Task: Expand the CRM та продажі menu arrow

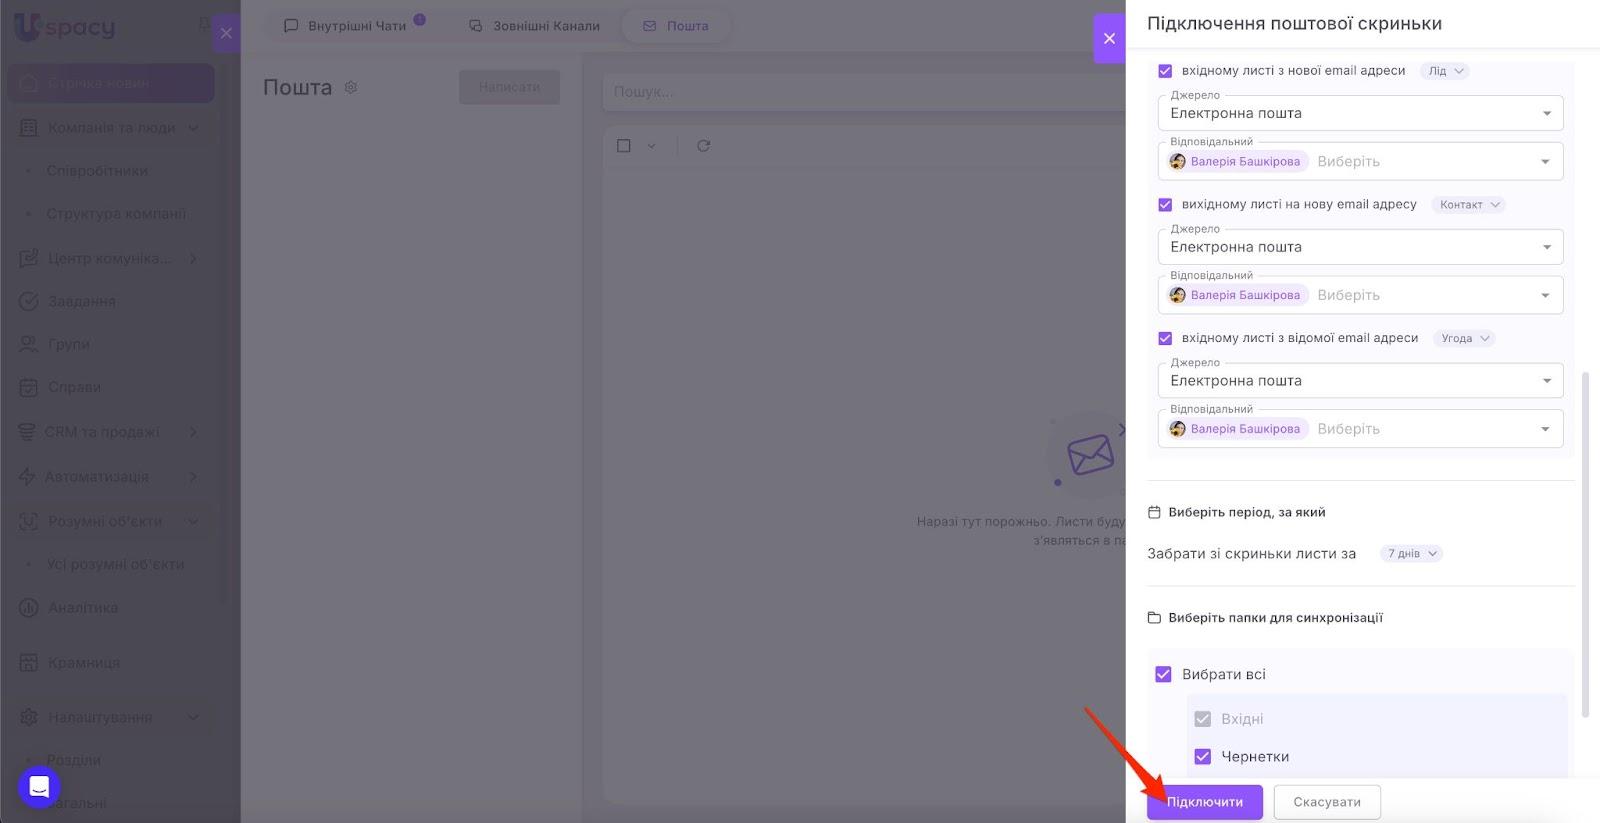Action: [193, 432]
